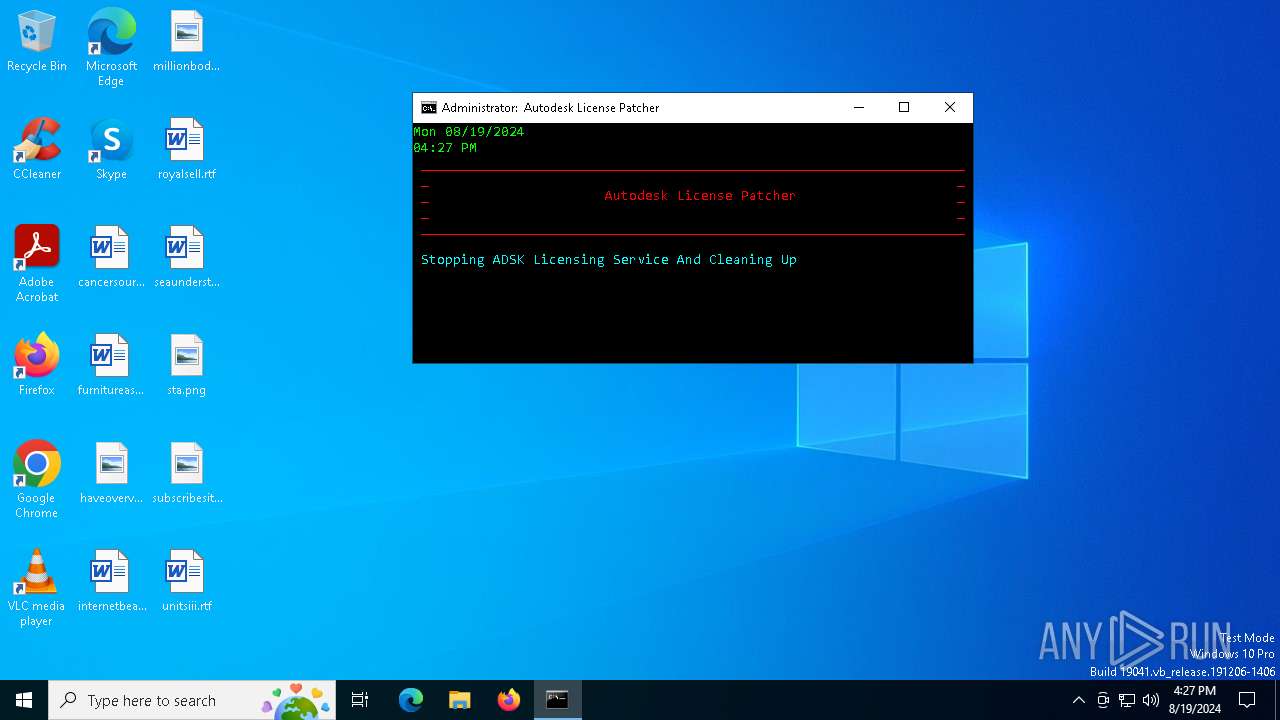Click the 'Mon 08/19/2024' date text
1280x720 pixels.
[x=469, y=132]
